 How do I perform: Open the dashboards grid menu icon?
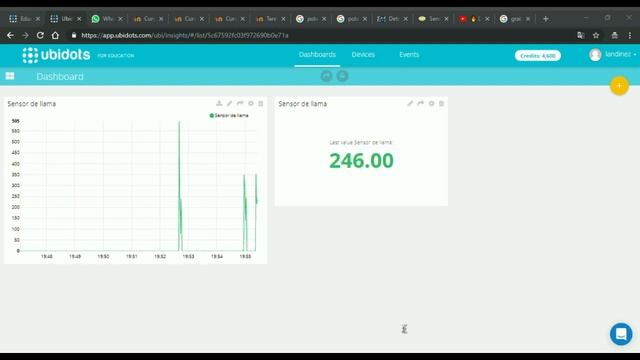click(x=10, y=76)
